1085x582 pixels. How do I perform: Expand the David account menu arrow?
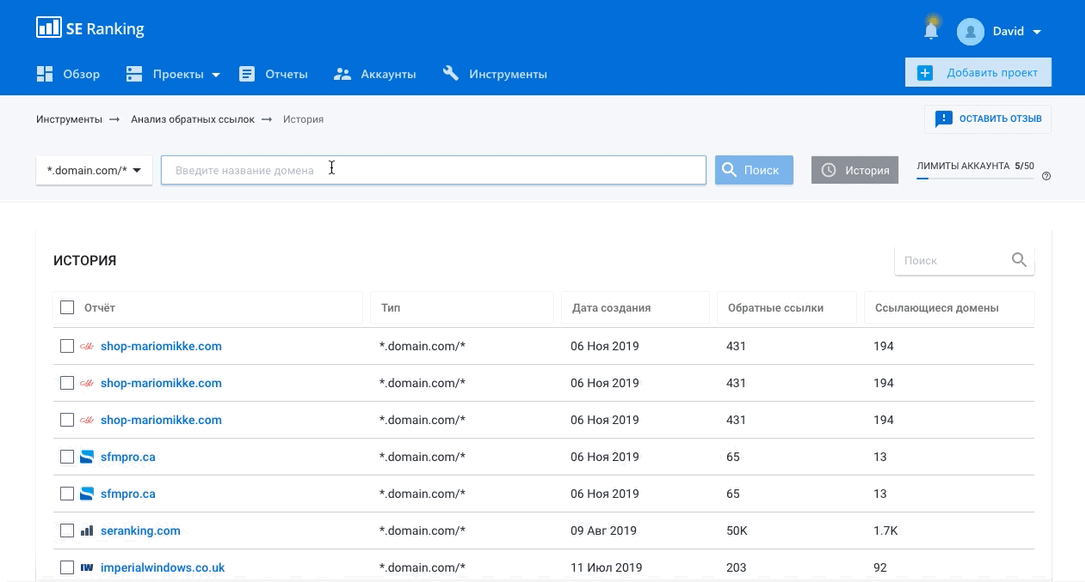tap(1037, 32)
